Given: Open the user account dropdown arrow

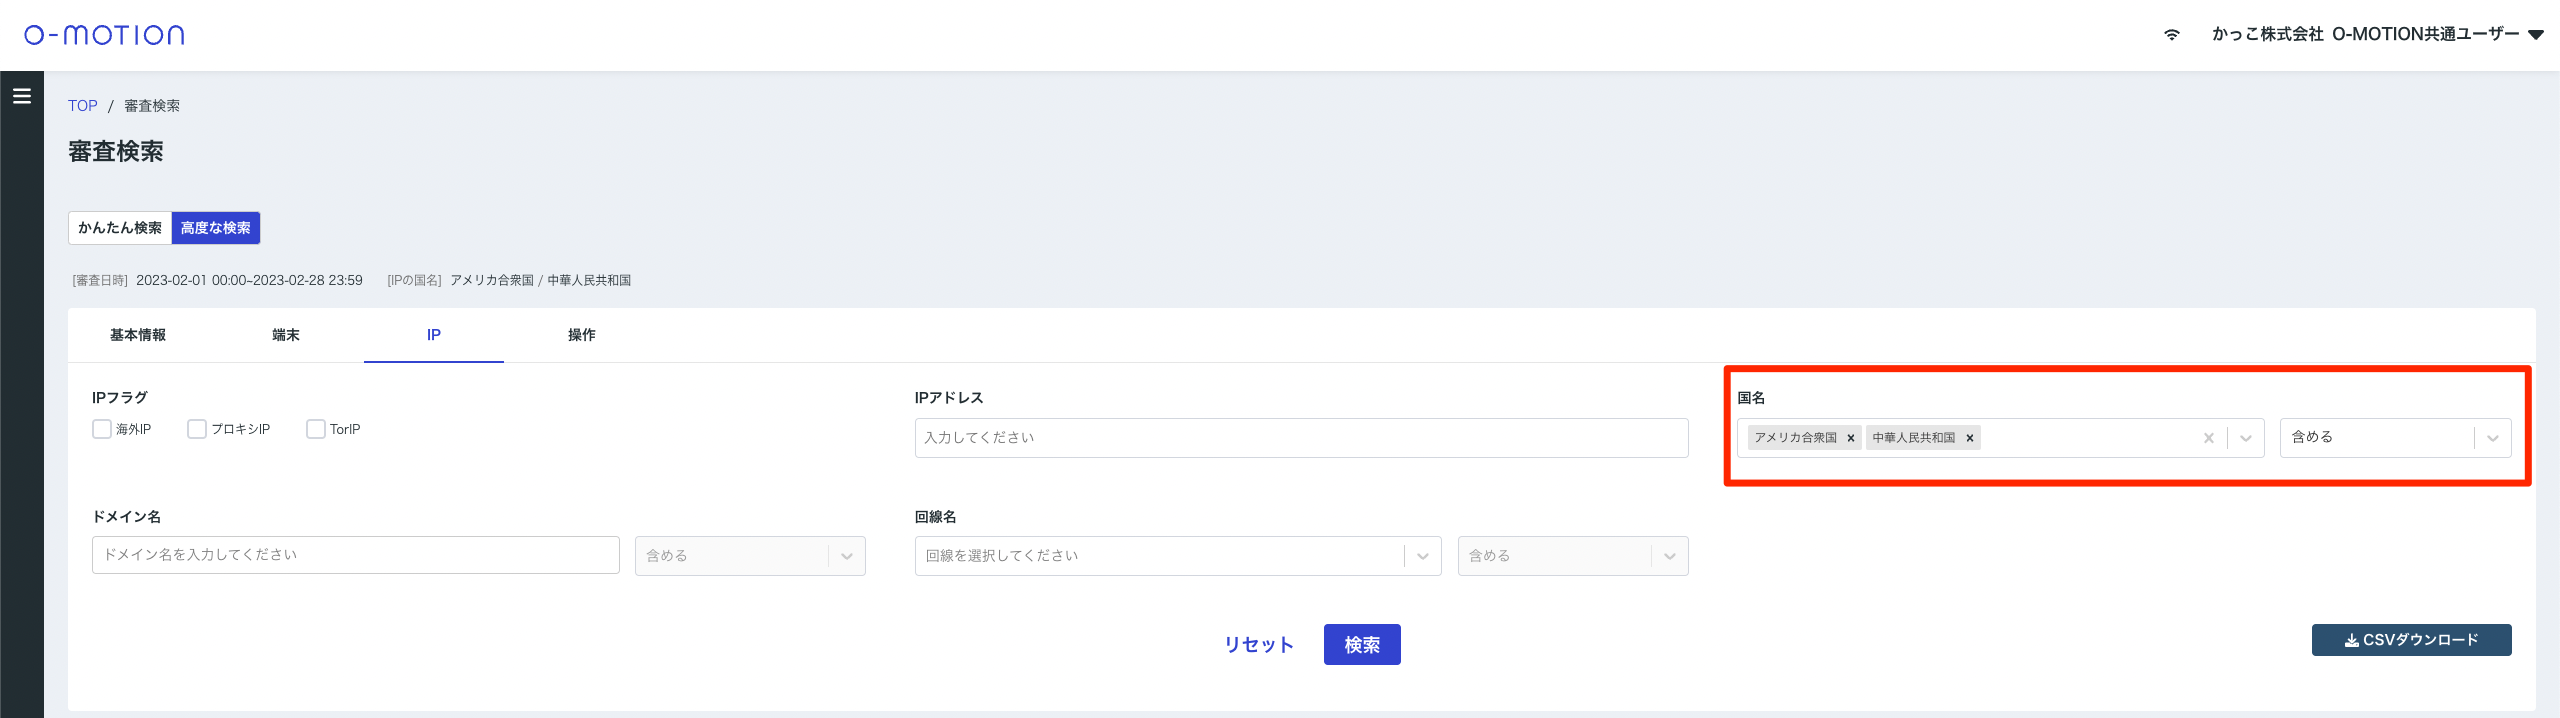Looking at the screenshot, I should (x=2536, y=34).
